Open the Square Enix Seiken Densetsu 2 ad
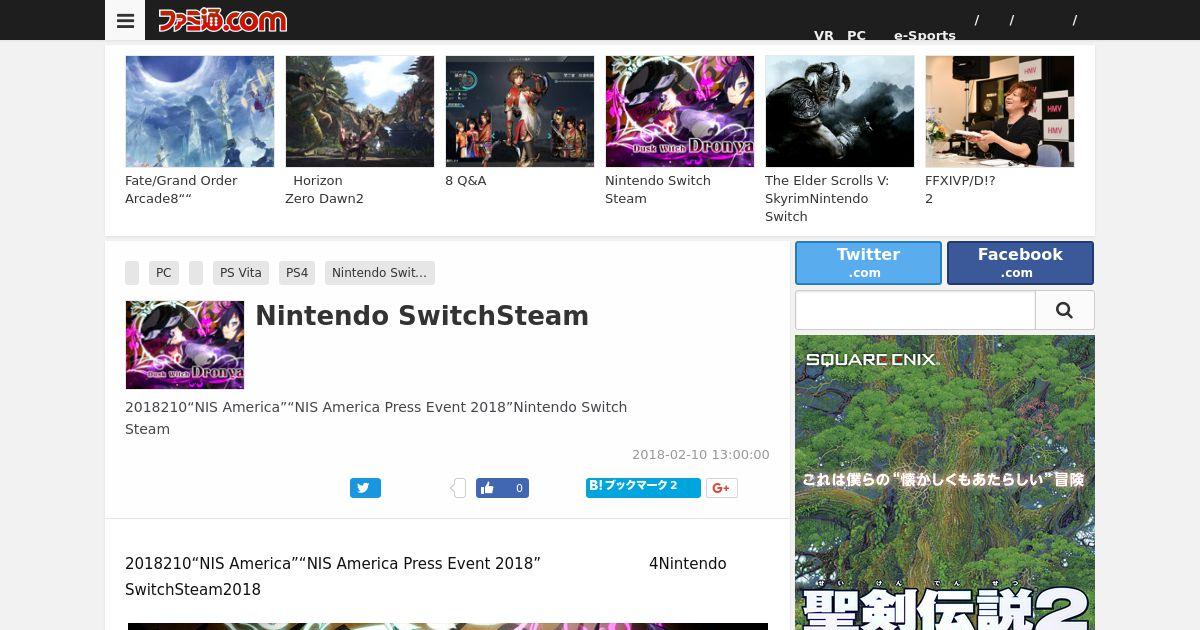The height and width of the screenshot is (630, 1200). 945,482
